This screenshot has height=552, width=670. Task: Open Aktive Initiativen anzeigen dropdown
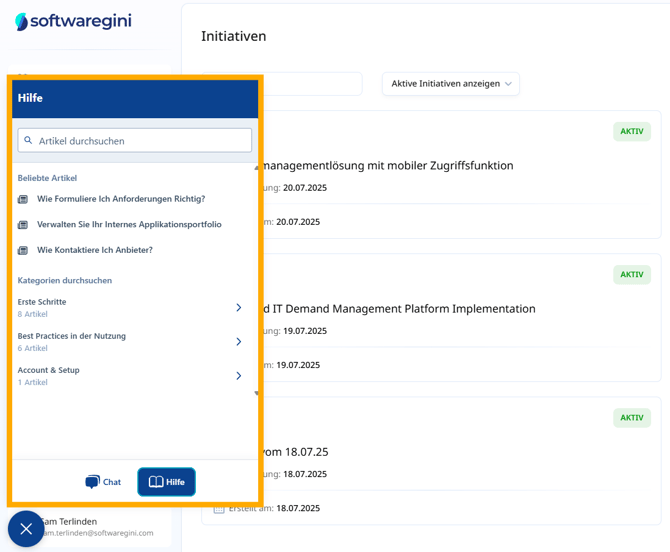pyautogui.click(x=450, y=84)
